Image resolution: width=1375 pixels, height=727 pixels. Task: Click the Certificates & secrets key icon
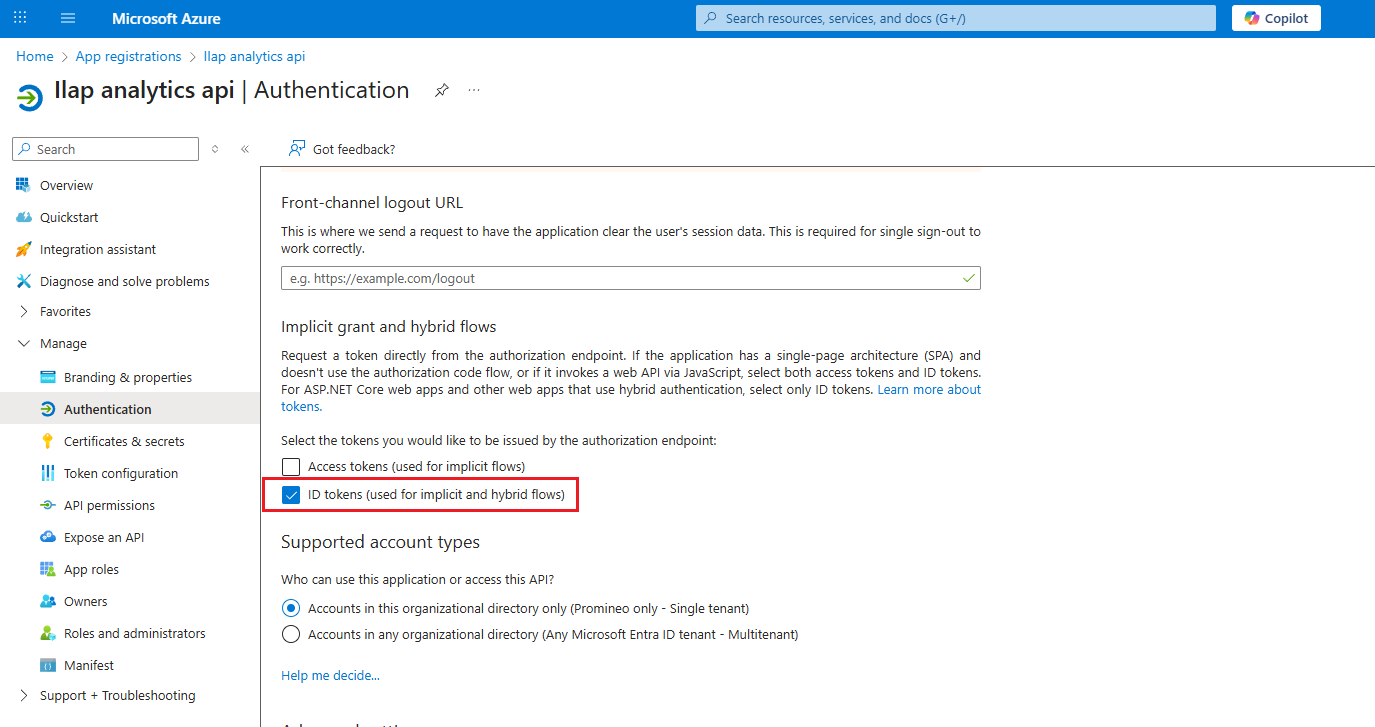pyautogui.click(x=47, y=441)
